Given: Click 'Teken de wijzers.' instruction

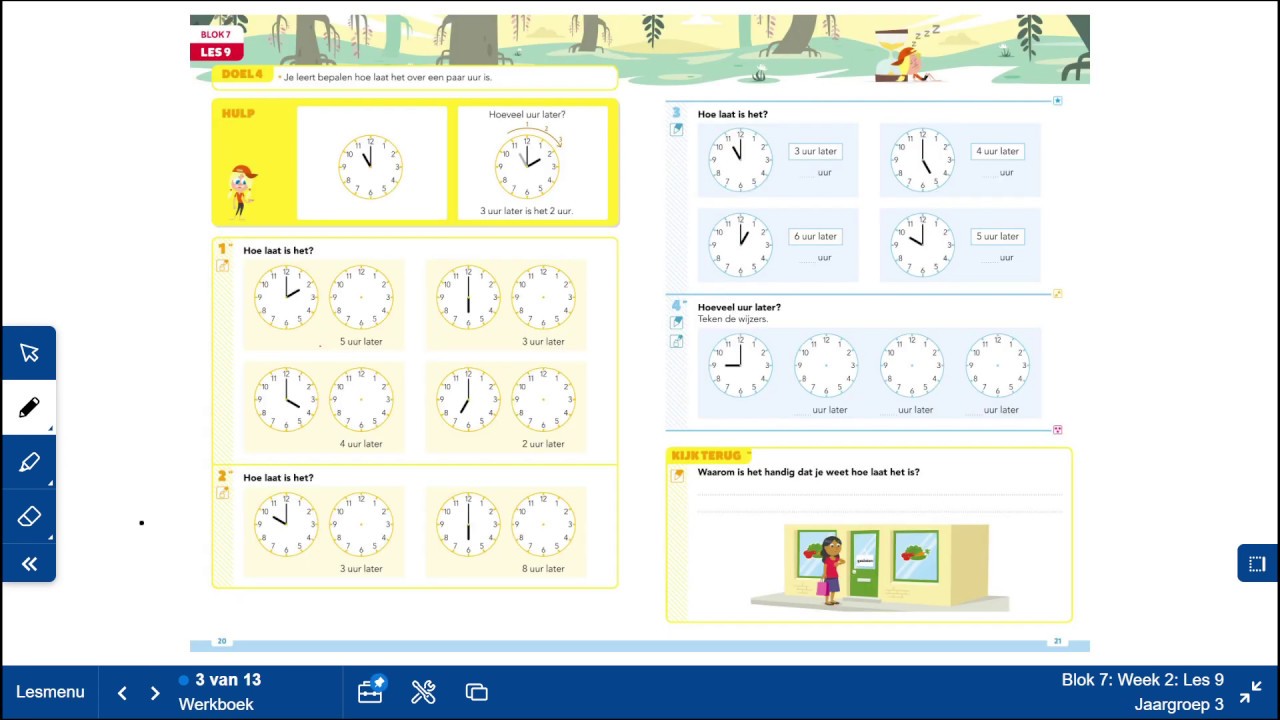Looking at the screenshot, I should click(x=733, y=319).
